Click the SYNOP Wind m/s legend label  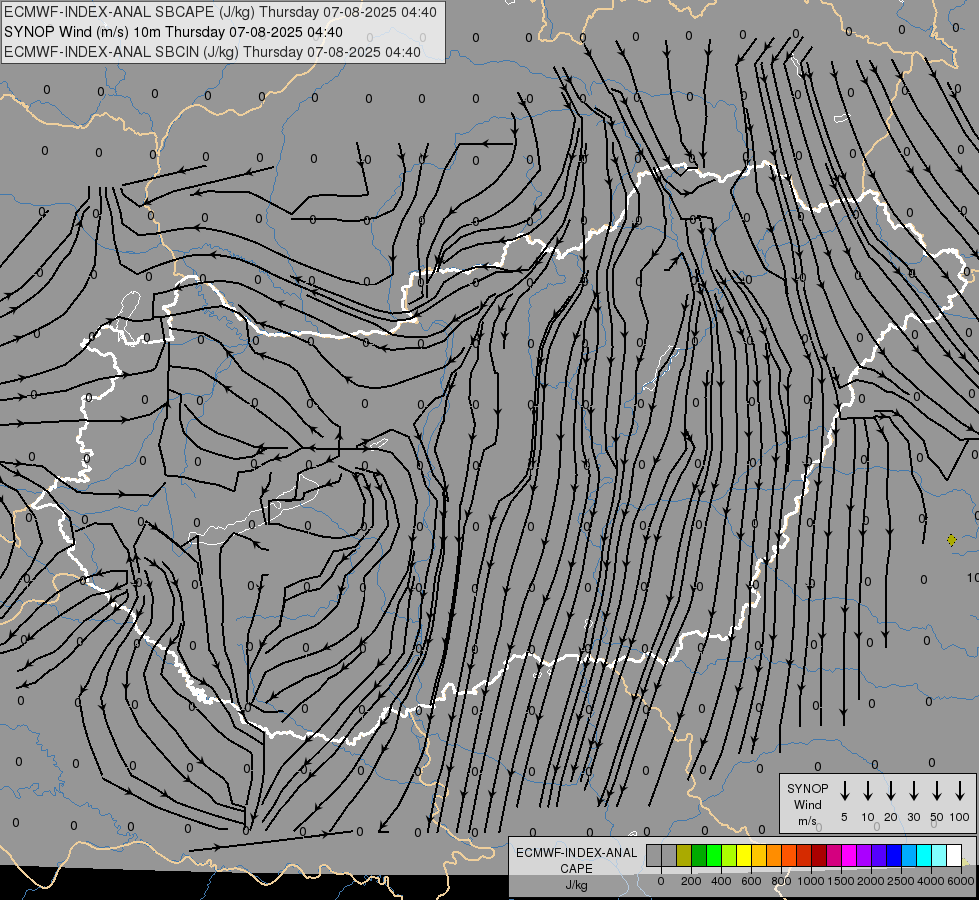click(x=807, y=805)
